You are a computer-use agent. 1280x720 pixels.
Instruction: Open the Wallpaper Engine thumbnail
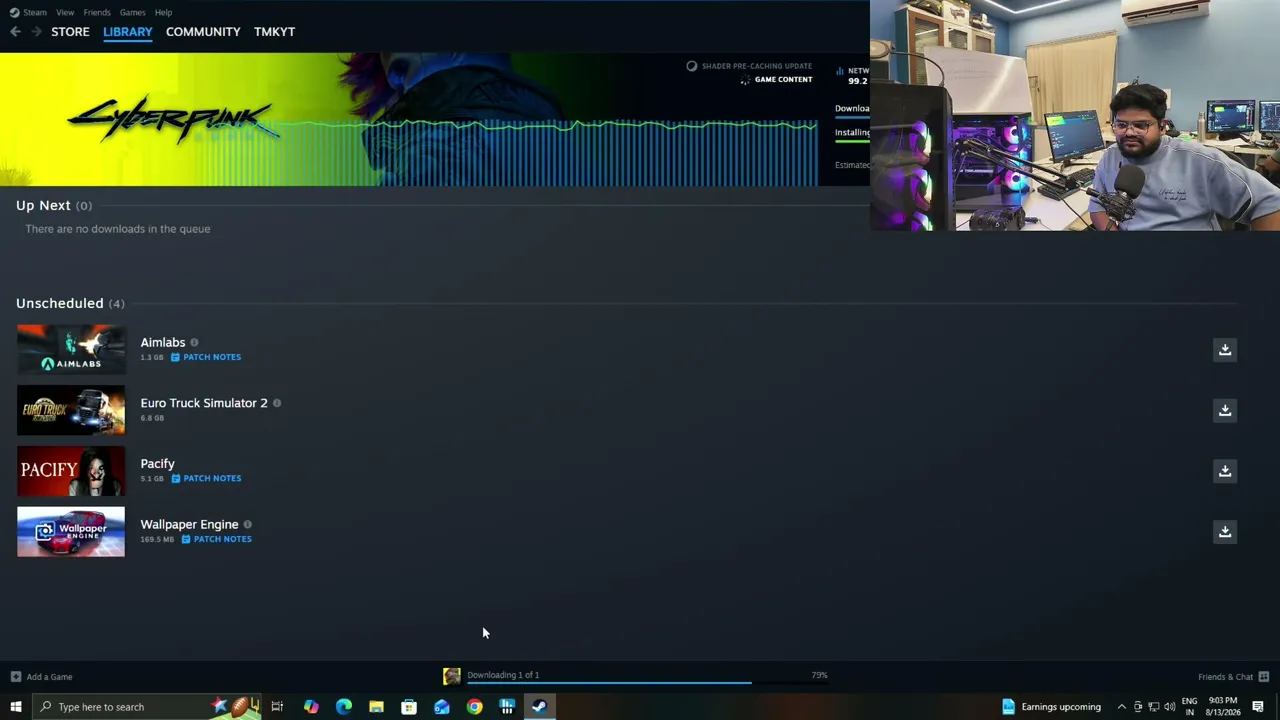[x=71, y=532]
